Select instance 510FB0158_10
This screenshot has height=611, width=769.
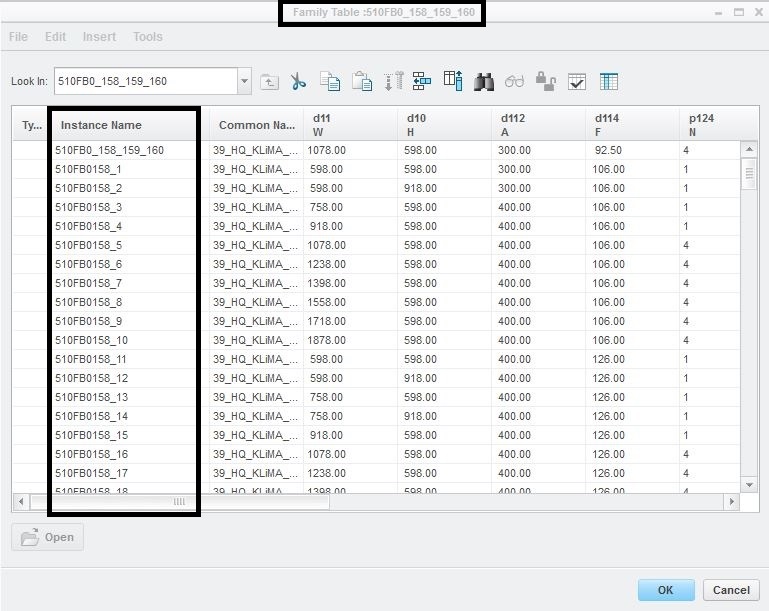pos(91,340)
